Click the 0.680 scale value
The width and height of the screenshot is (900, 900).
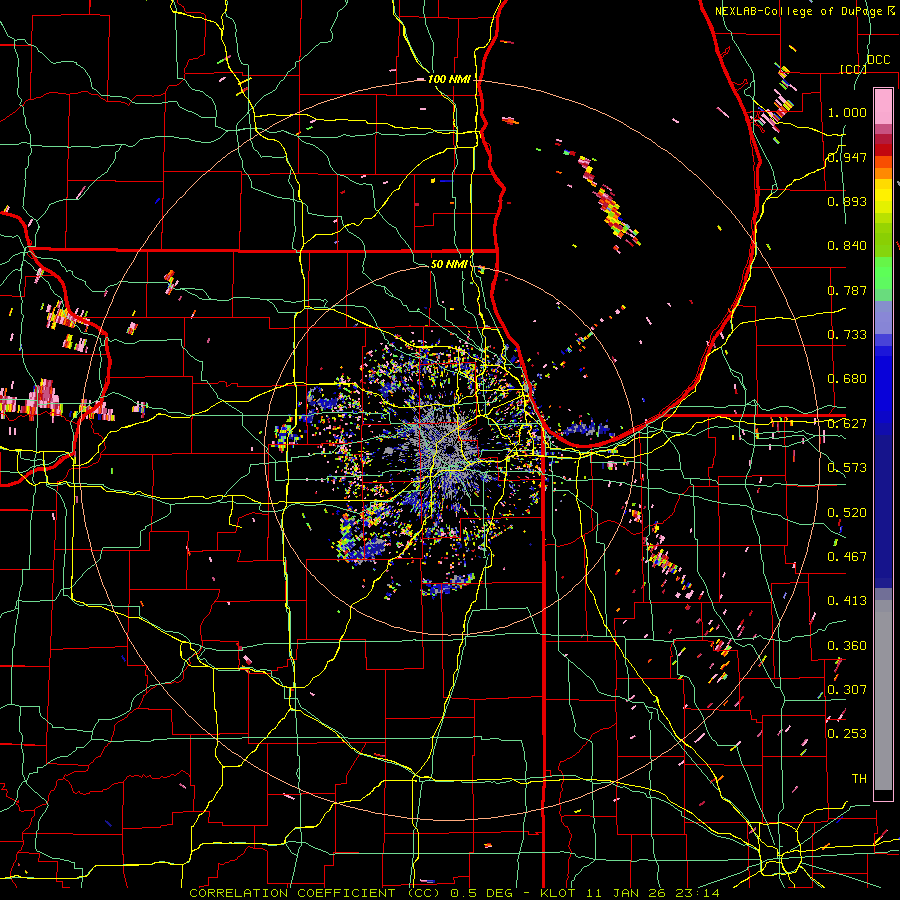click(847, 379)
